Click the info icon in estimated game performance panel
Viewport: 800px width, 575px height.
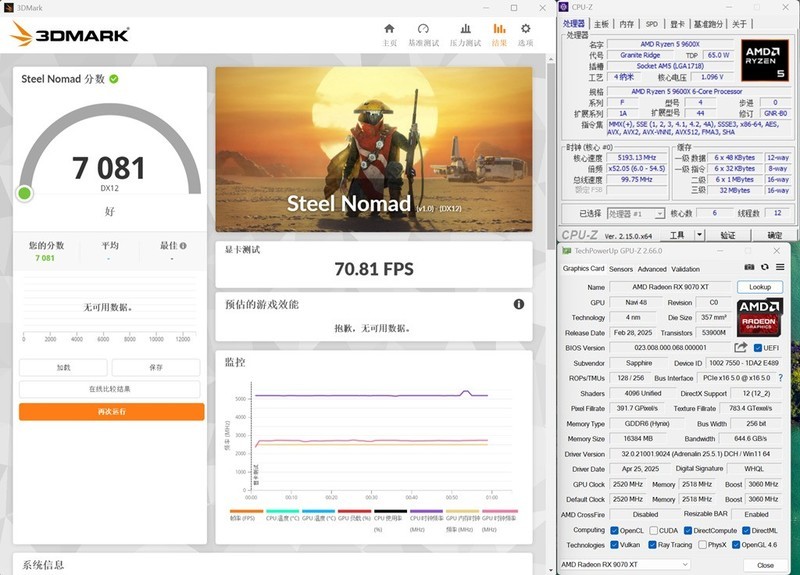(519, 304)
